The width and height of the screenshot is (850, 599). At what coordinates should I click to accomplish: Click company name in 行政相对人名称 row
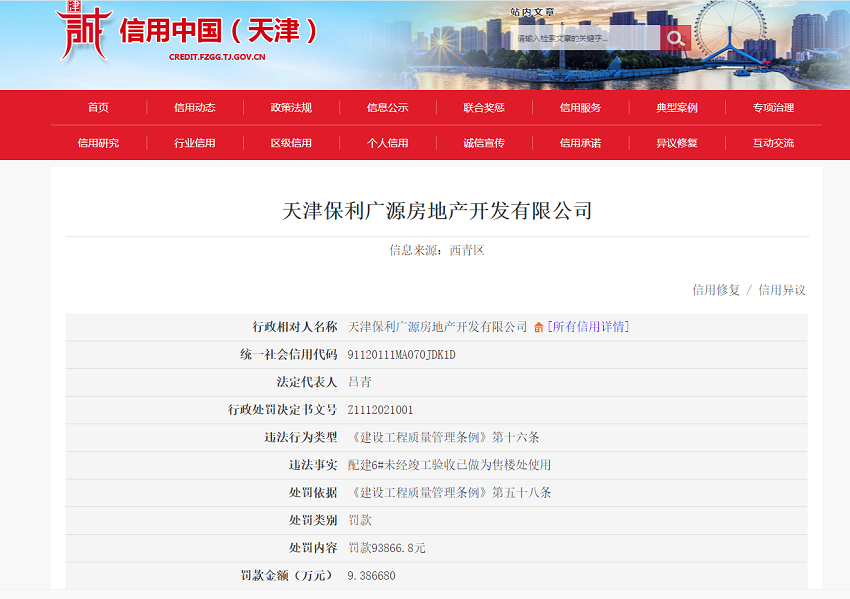[437, 327]
